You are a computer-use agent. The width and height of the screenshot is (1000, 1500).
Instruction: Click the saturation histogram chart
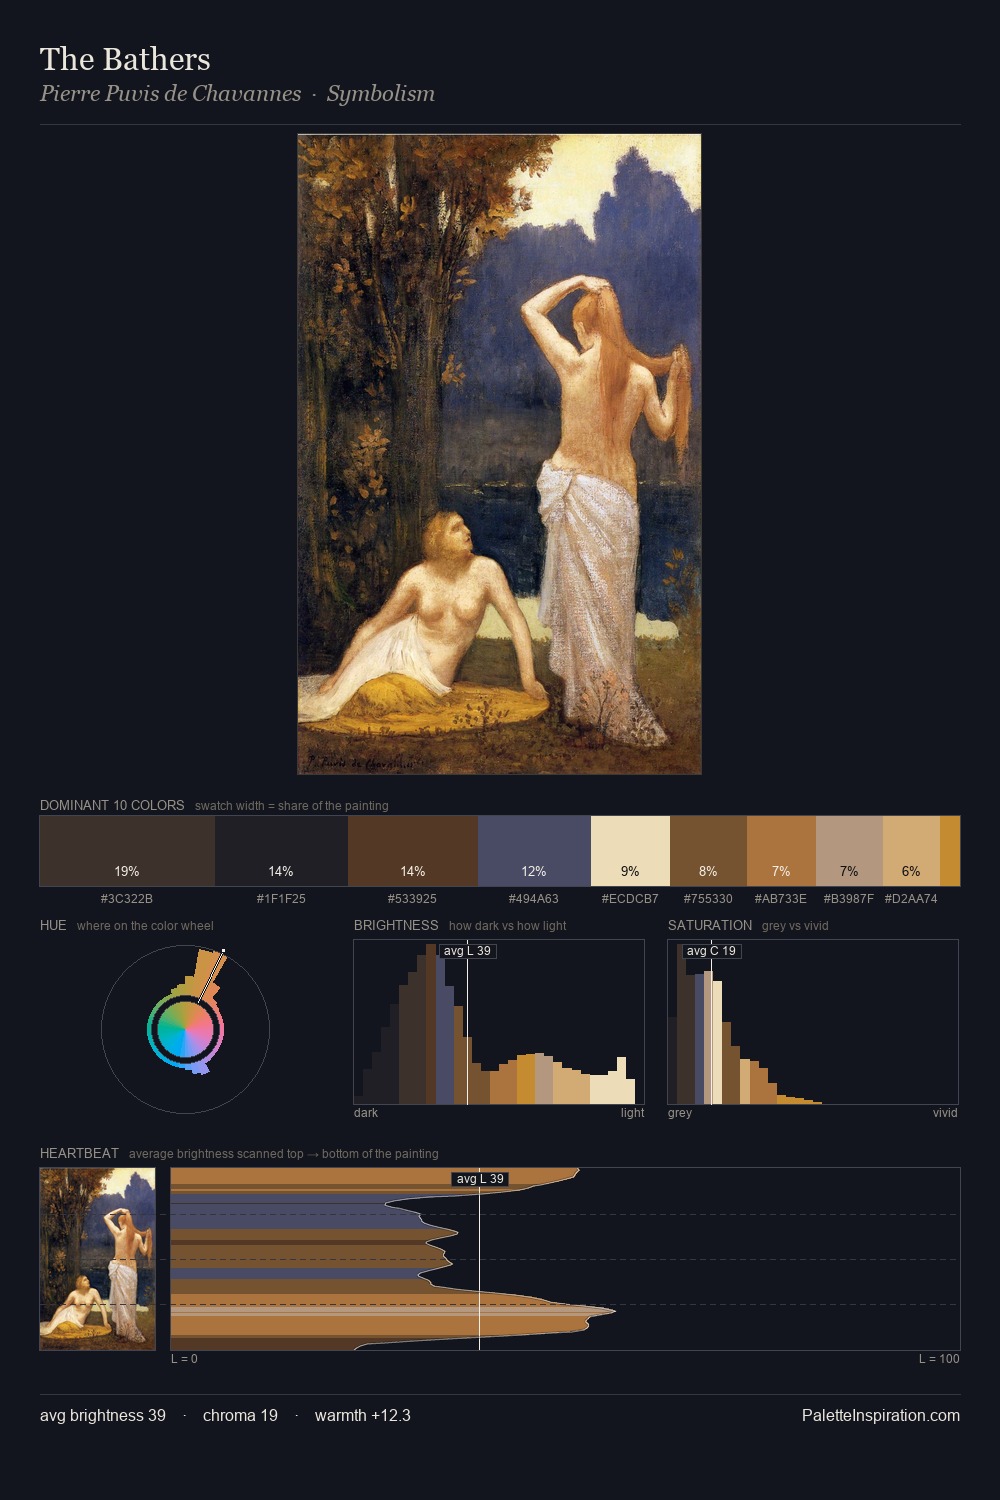(813, 1022)
